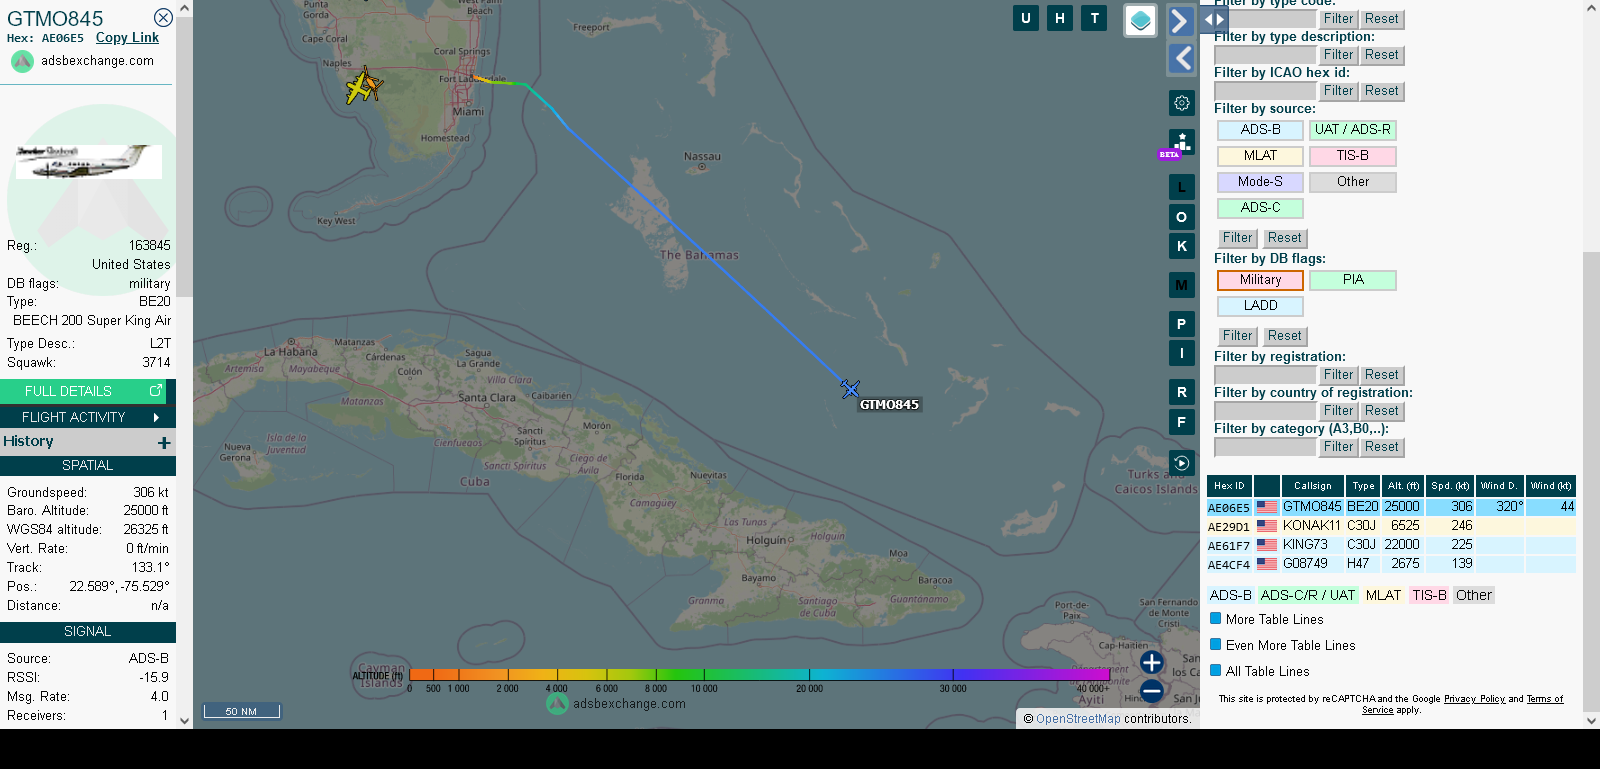Select KONAK11 row in aircraft table
1600x769 pixels.
click(1391, 526)
